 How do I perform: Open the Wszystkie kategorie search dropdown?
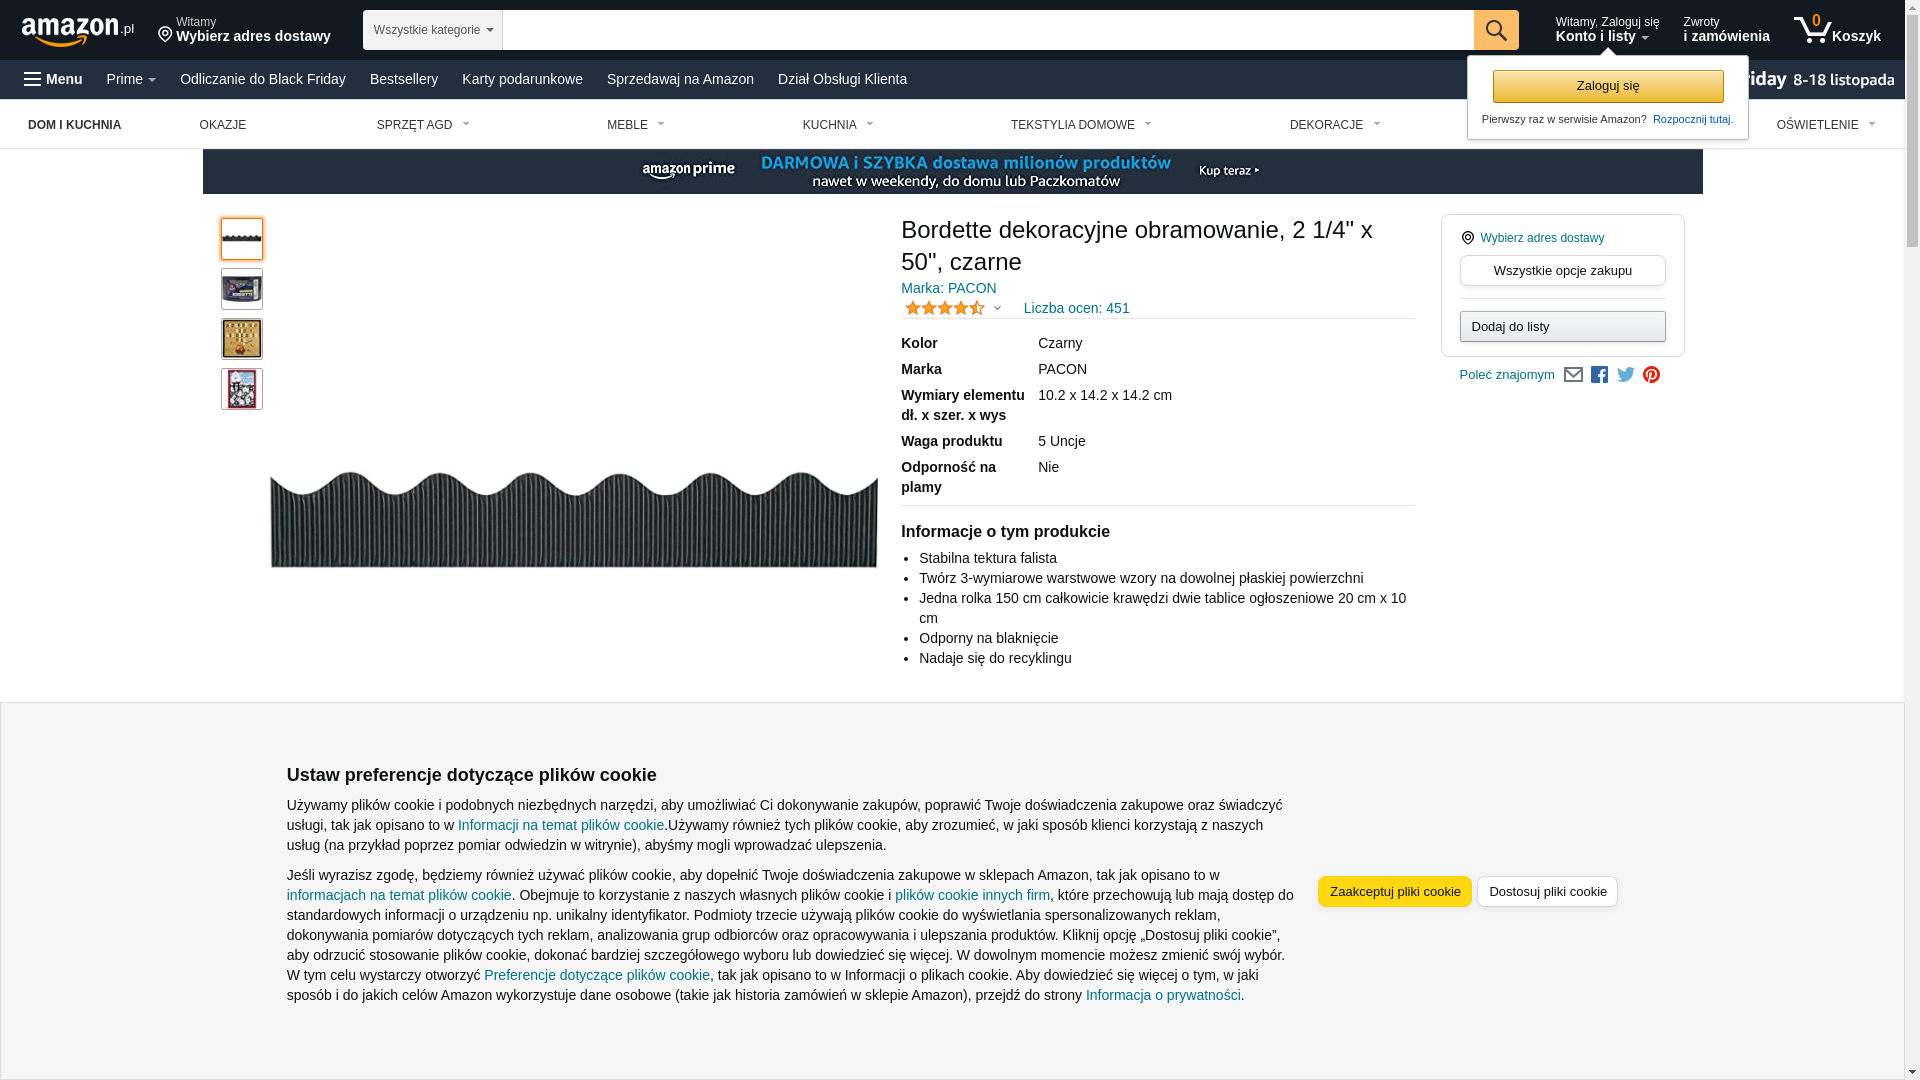[x=432, y=30]
